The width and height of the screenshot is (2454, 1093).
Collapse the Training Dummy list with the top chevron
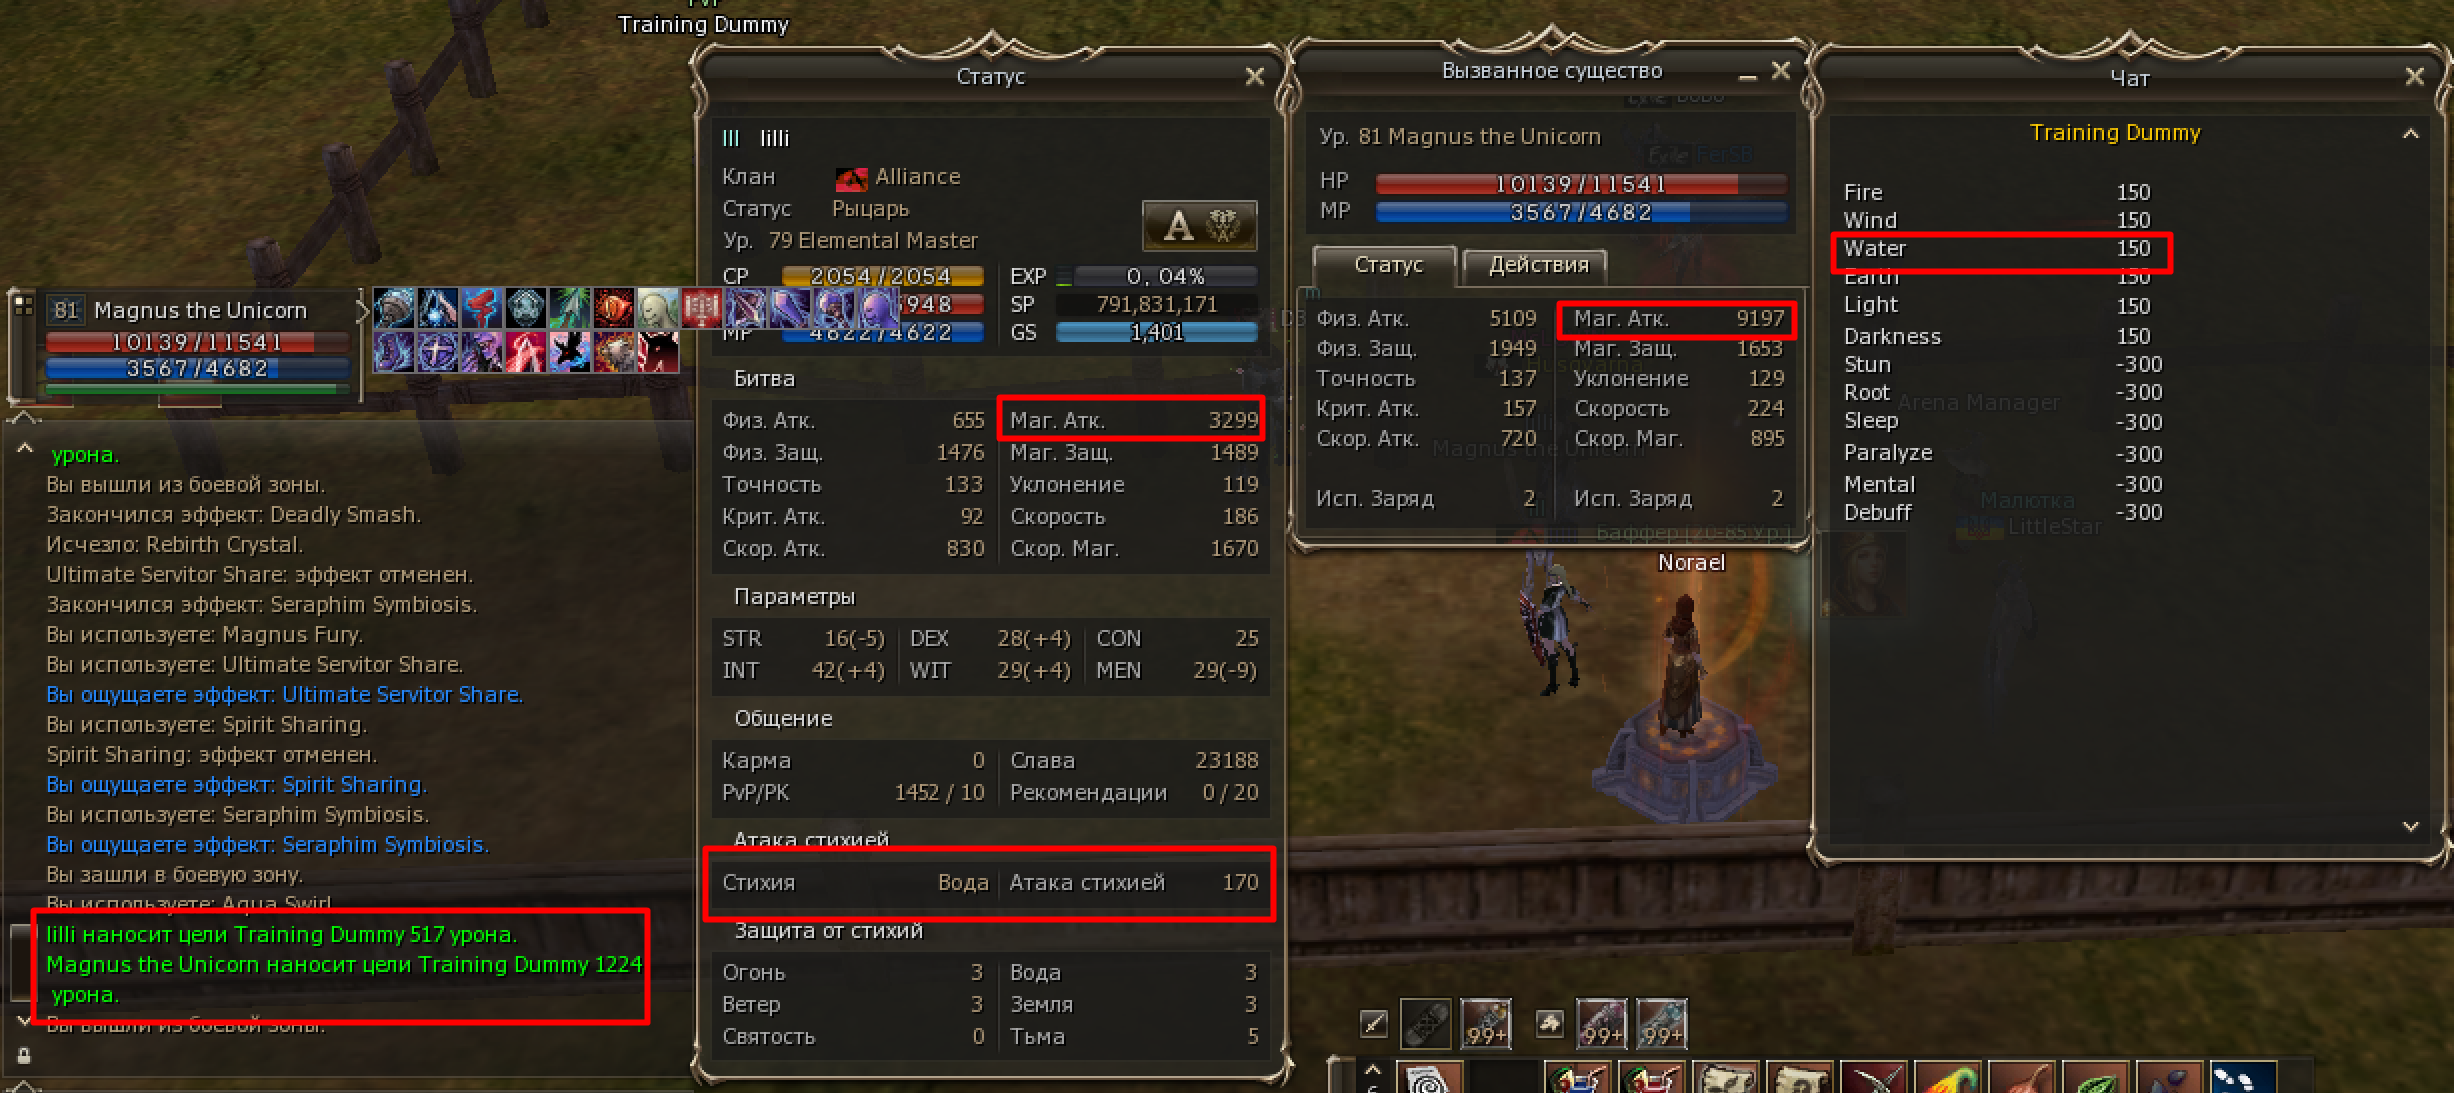click(2410, 134)
